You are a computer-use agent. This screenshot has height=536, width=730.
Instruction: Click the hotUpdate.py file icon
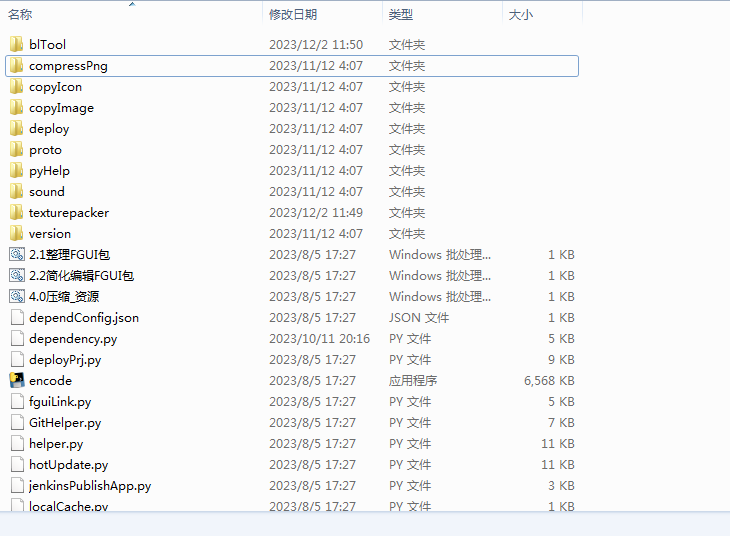(16, 465)
